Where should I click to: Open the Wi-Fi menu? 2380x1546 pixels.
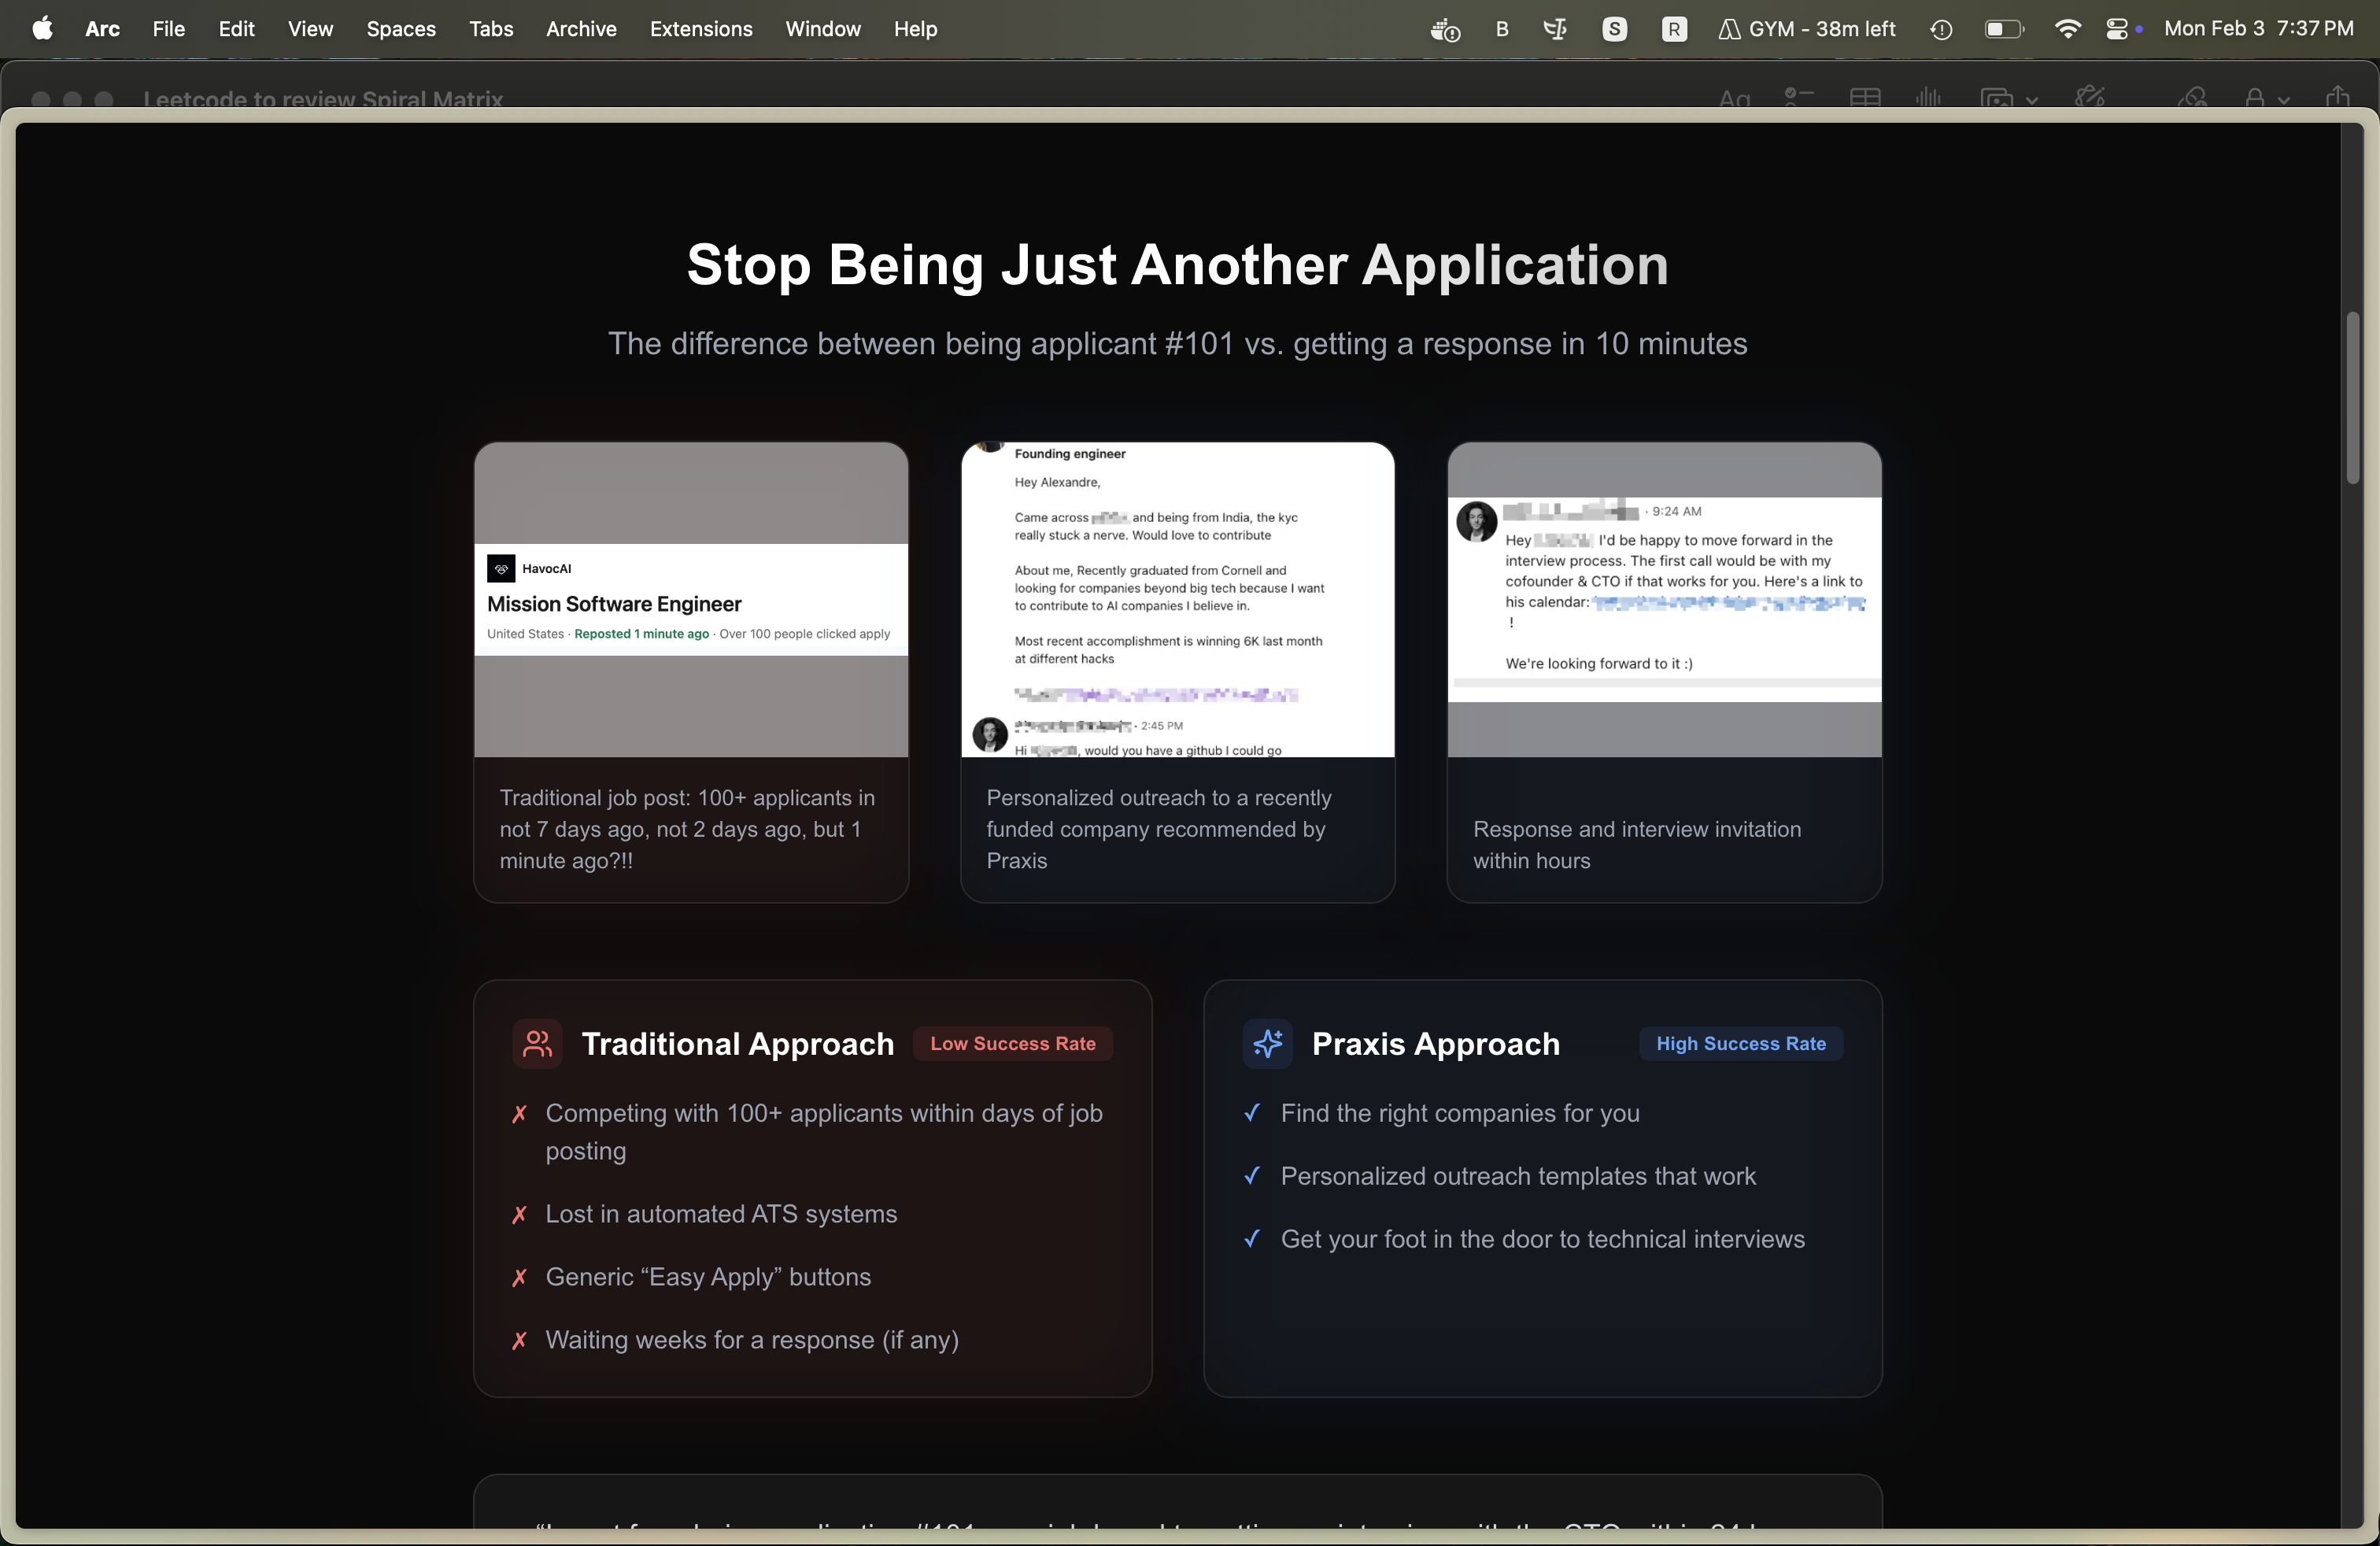[x=2067, y=29]
